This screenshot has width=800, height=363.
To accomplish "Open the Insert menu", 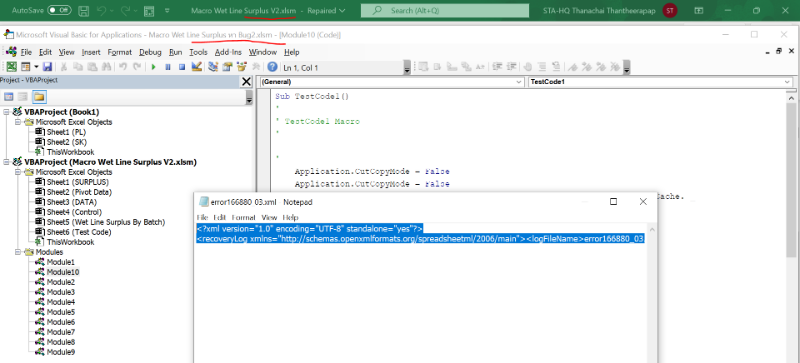I will coord(91,52).
